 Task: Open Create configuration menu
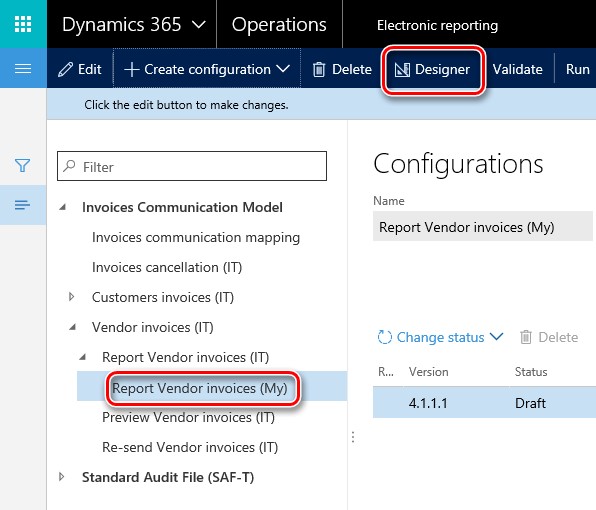[207, 69]
